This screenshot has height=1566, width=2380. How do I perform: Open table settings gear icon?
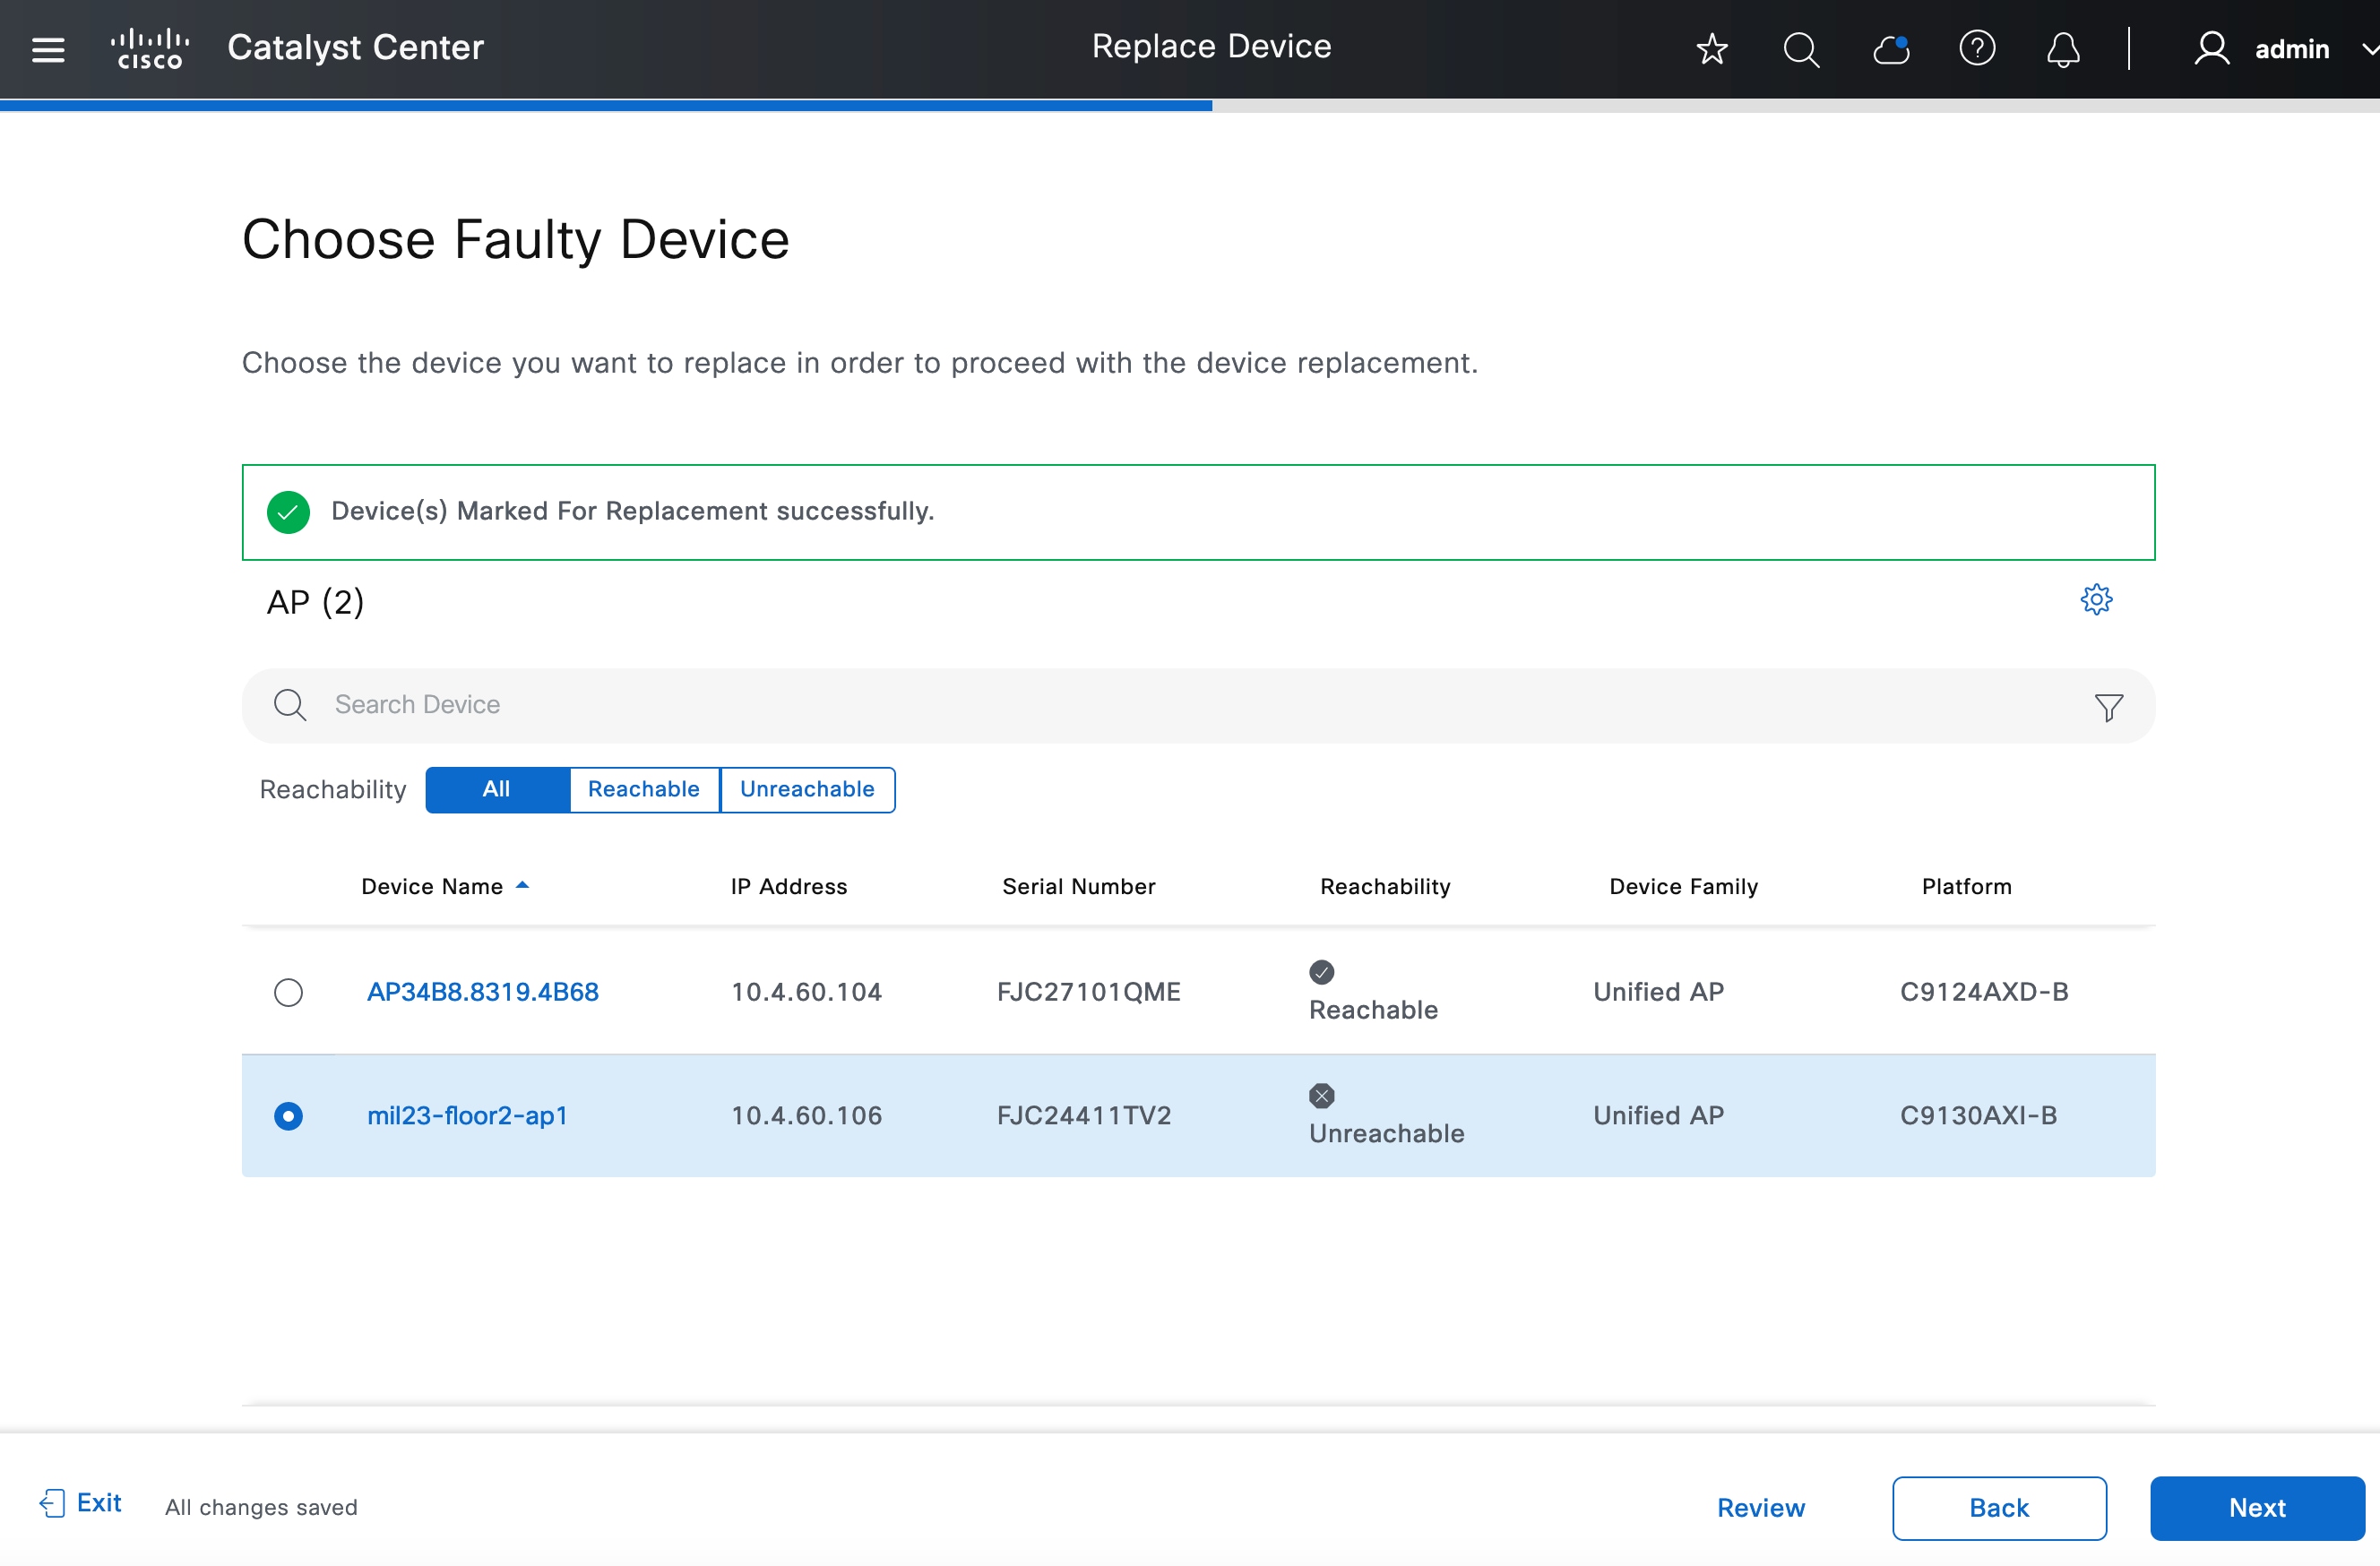(2096, 600)
